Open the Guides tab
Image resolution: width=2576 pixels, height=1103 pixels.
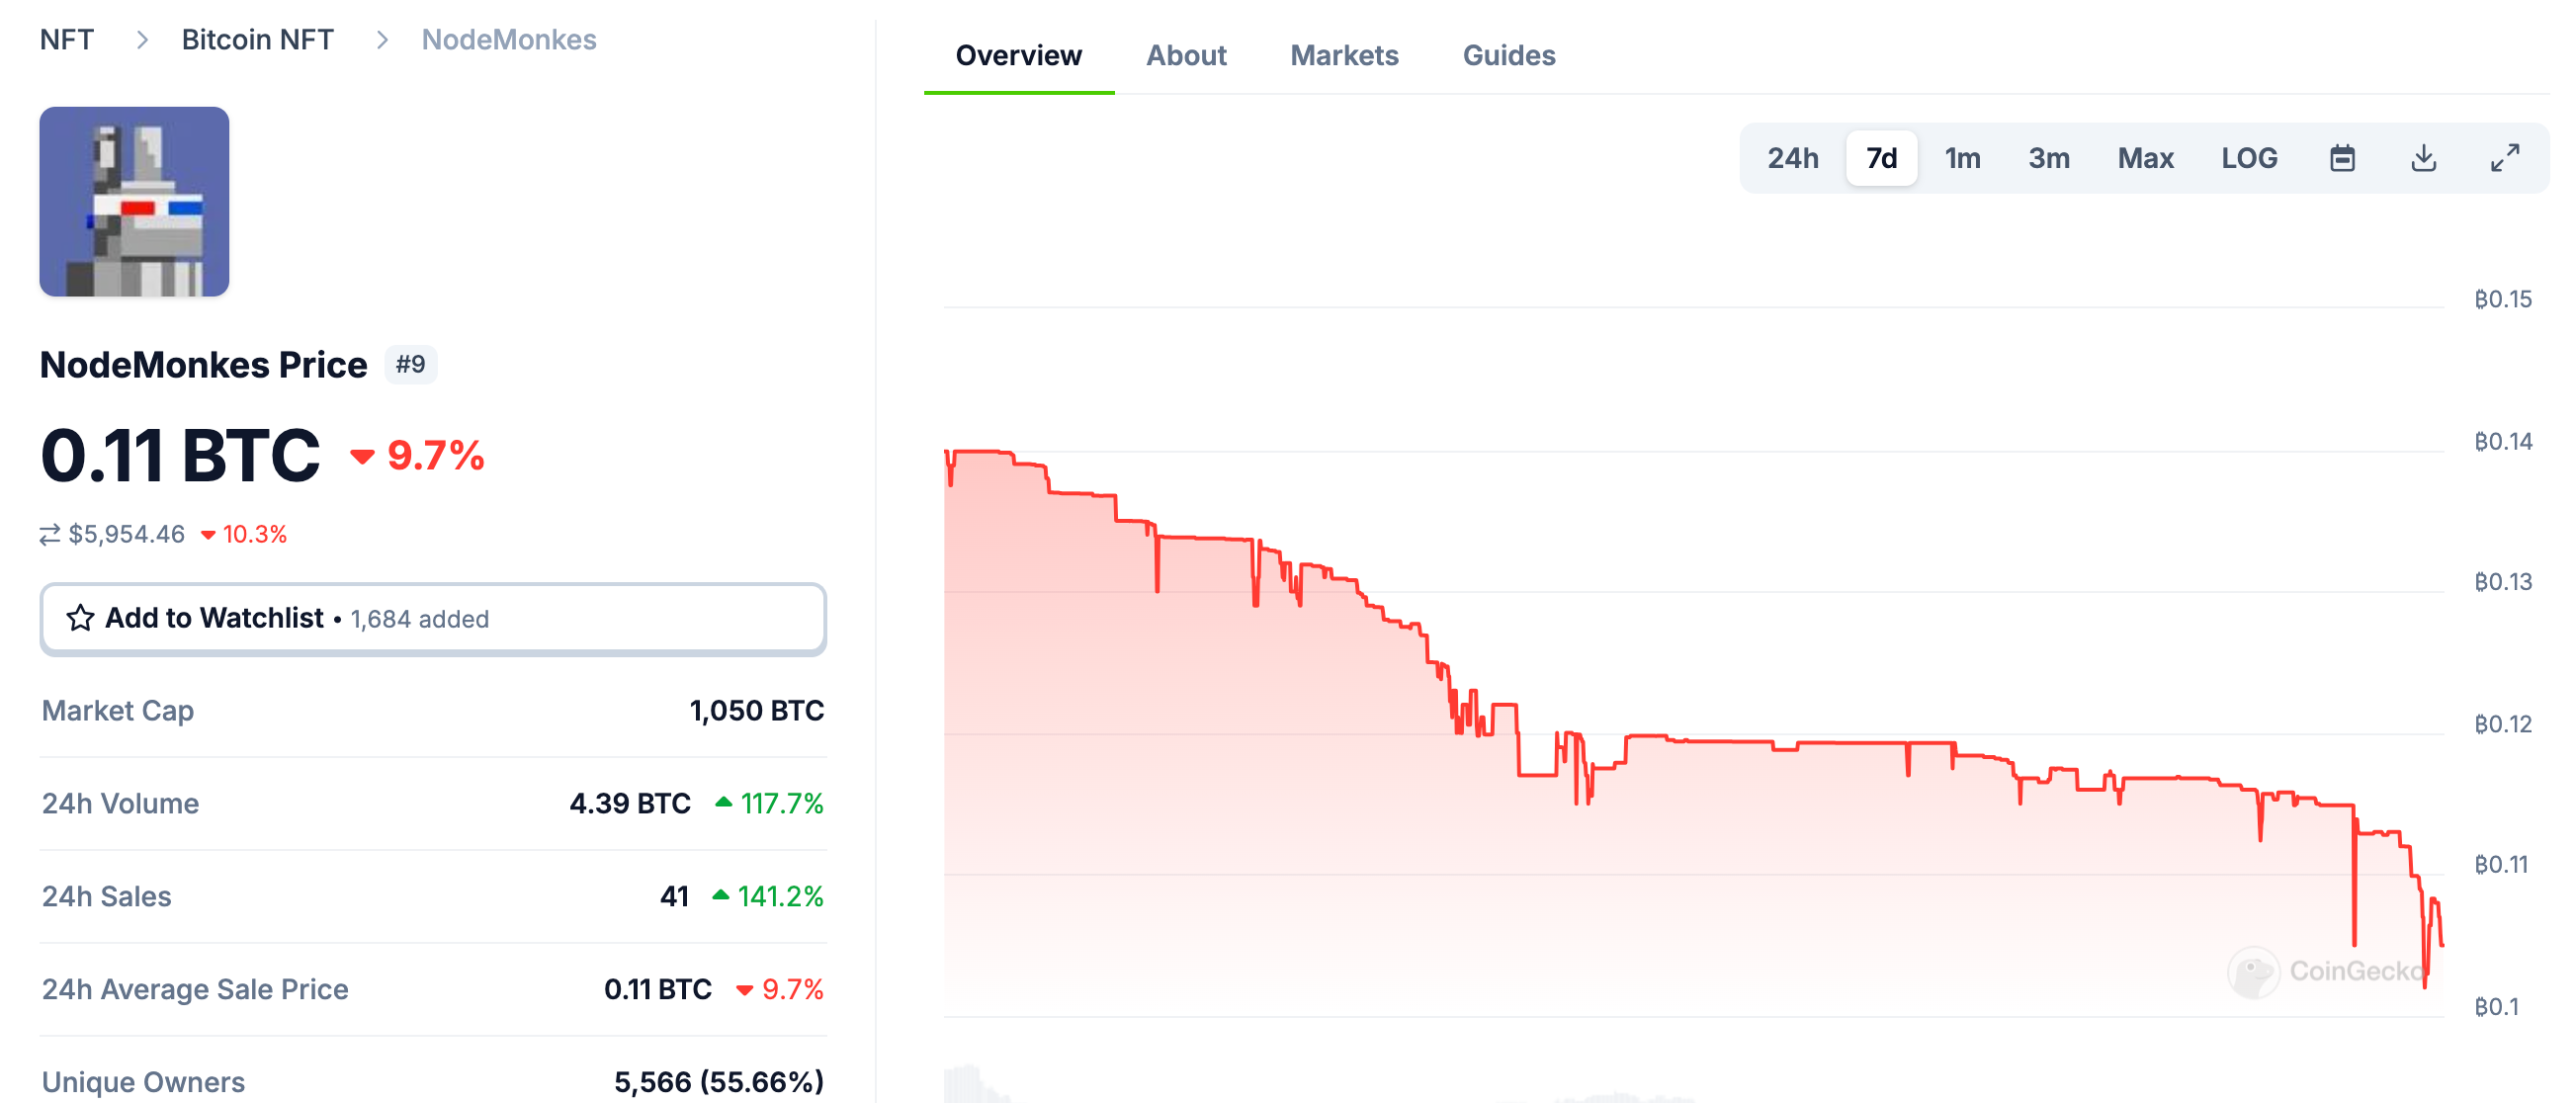point(1508,55)
